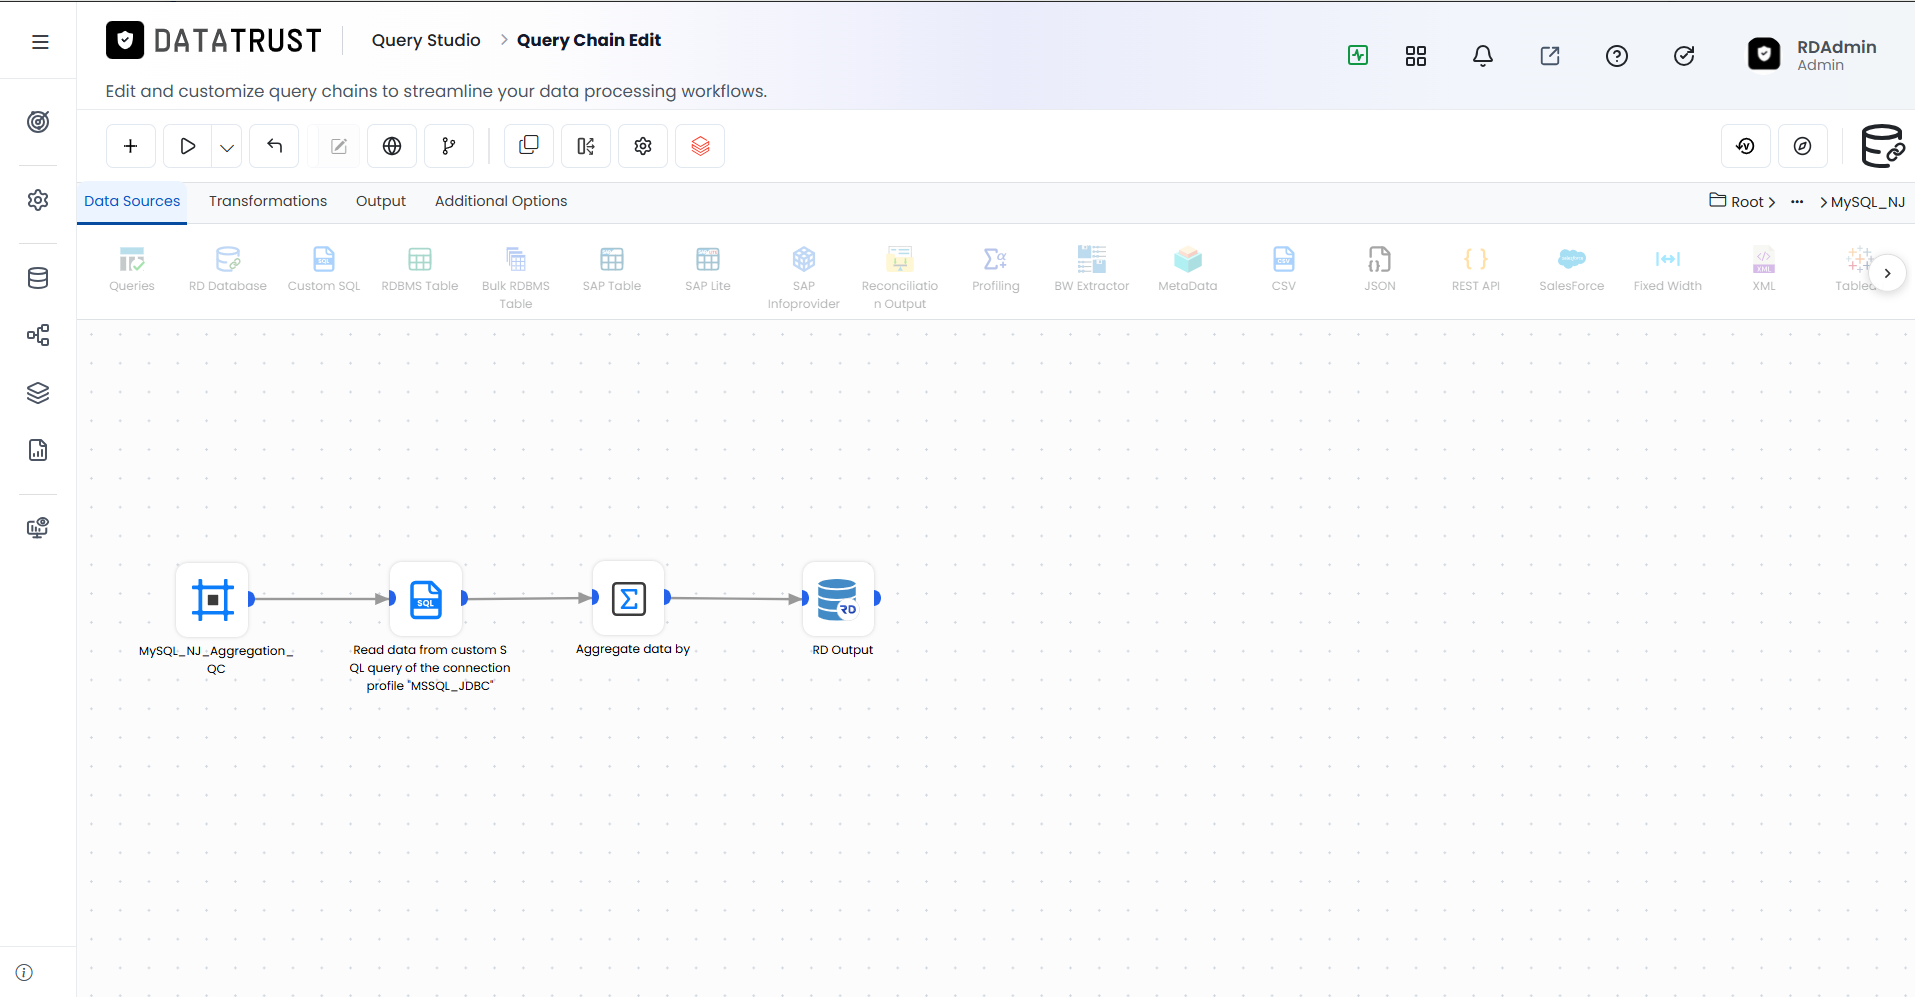Click the open-in-new-window icon
The width and height of the screenshot is (1915, 997).
pos(1550,56)
